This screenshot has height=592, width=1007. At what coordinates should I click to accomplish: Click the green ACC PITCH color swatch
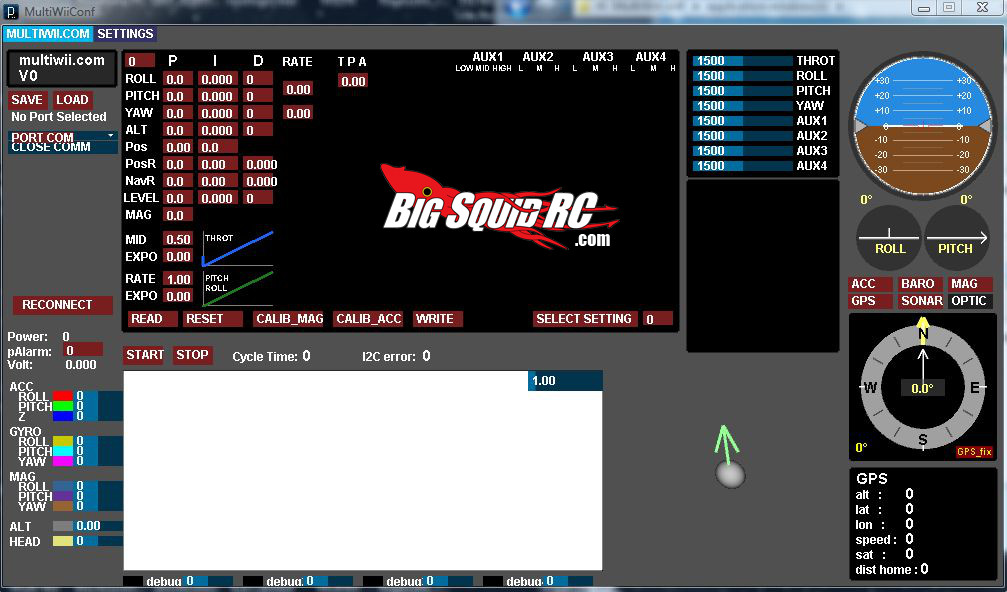click(x=62, y=406)
